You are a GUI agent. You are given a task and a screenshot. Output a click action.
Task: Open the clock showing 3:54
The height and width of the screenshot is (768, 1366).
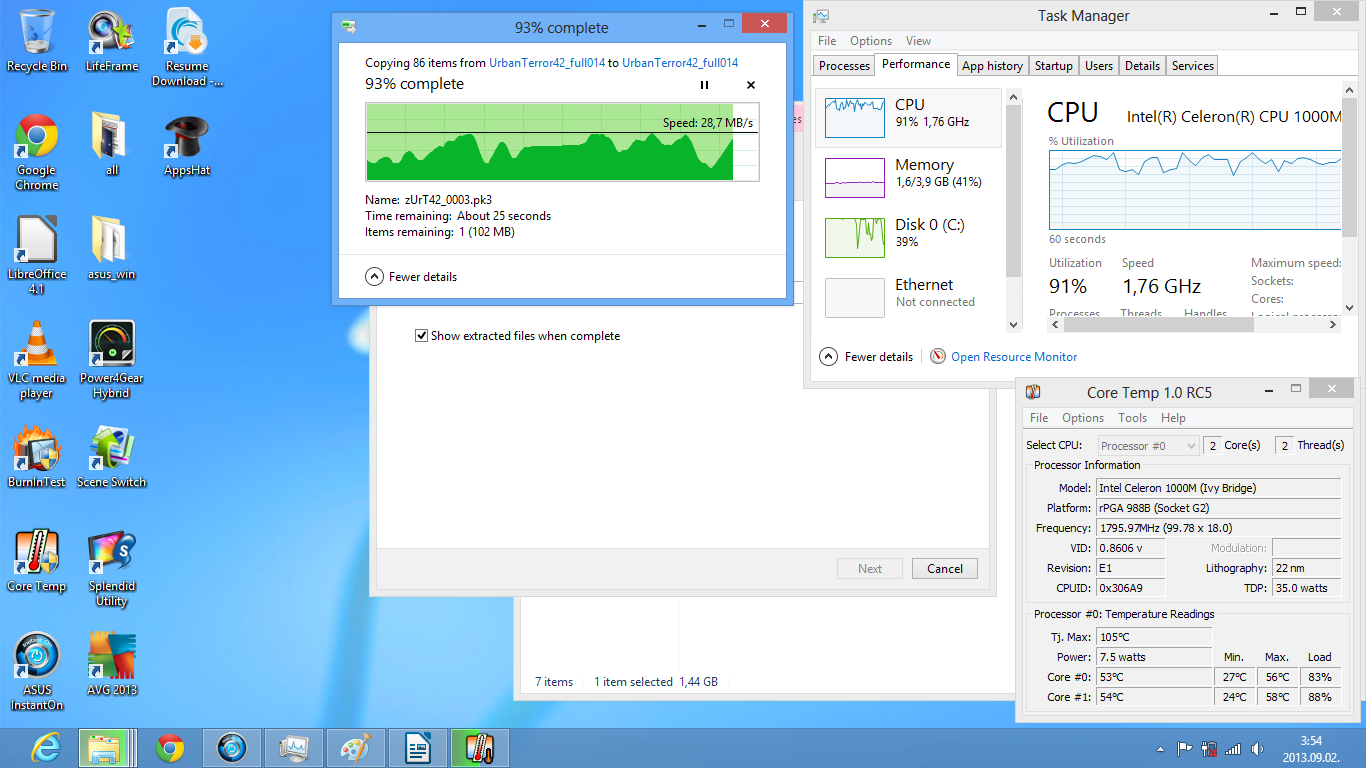1312,749
